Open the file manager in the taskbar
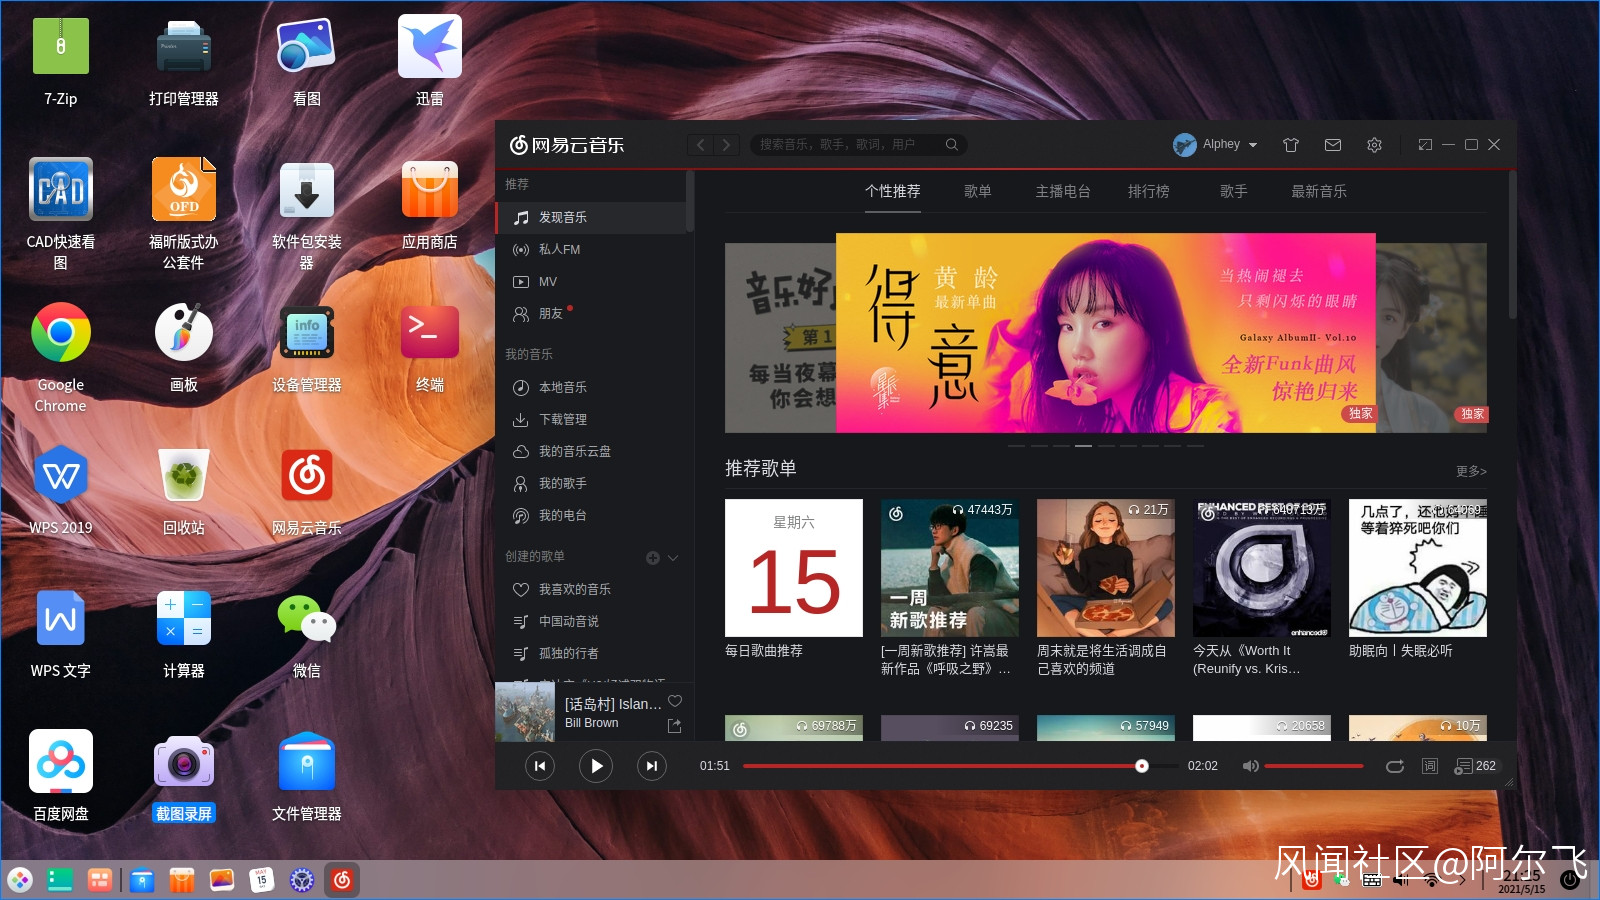 click(x=142, y=880)
